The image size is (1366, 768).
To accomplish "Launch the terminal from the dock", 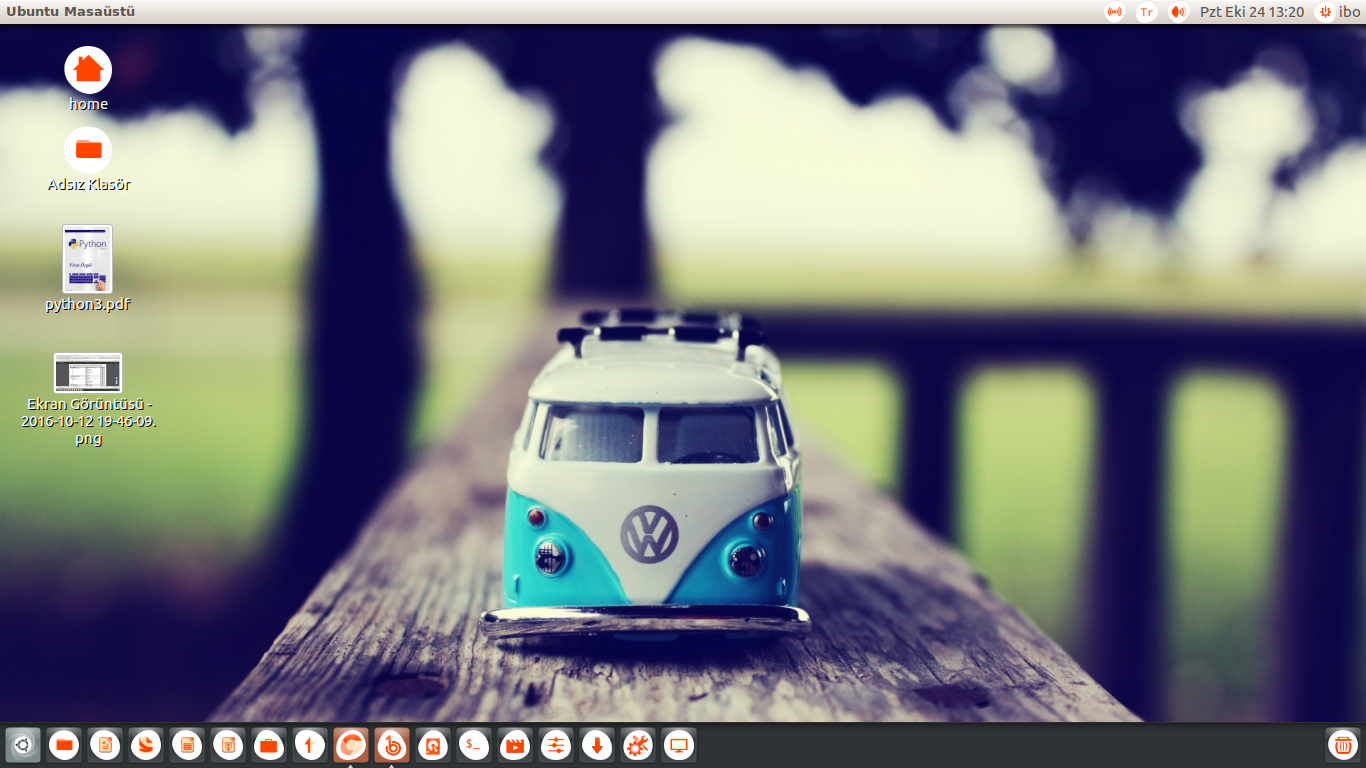I will pyautogui.click(x=474, y=745).
